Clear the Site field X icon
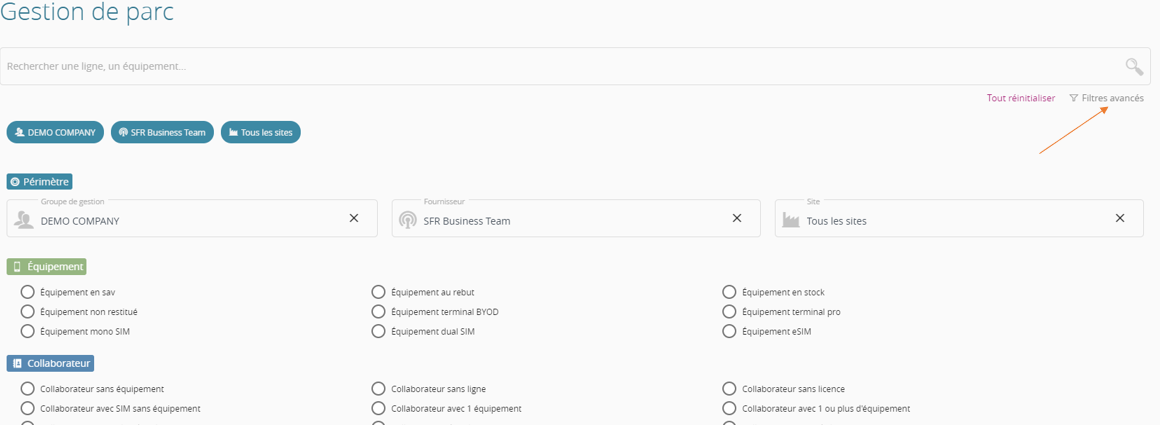This screenshot has width=1165, height=428. coord(1120,218)
